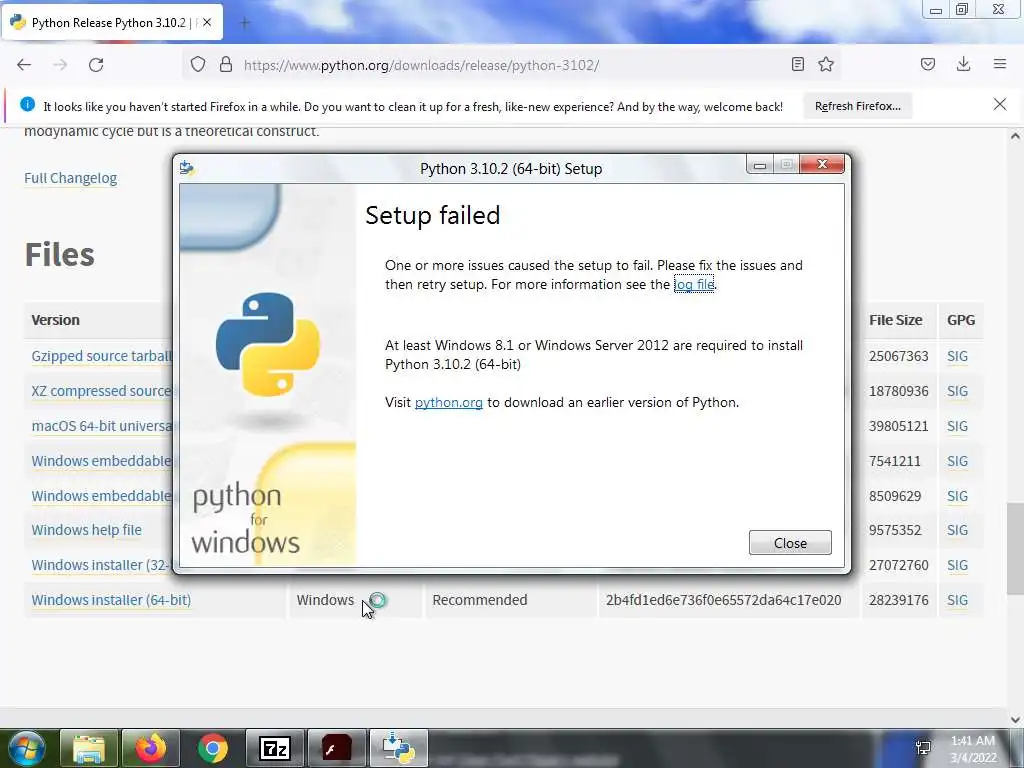Open the Full Changelog link
This screenshot has width=1024, height=768.
pos(71,178)
